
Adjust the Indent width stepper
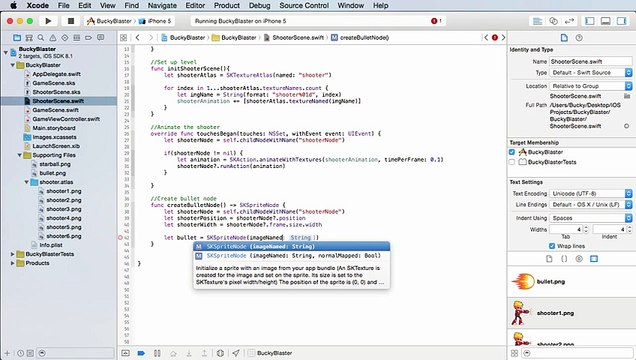pyautogui.click(x=629, y=229)
